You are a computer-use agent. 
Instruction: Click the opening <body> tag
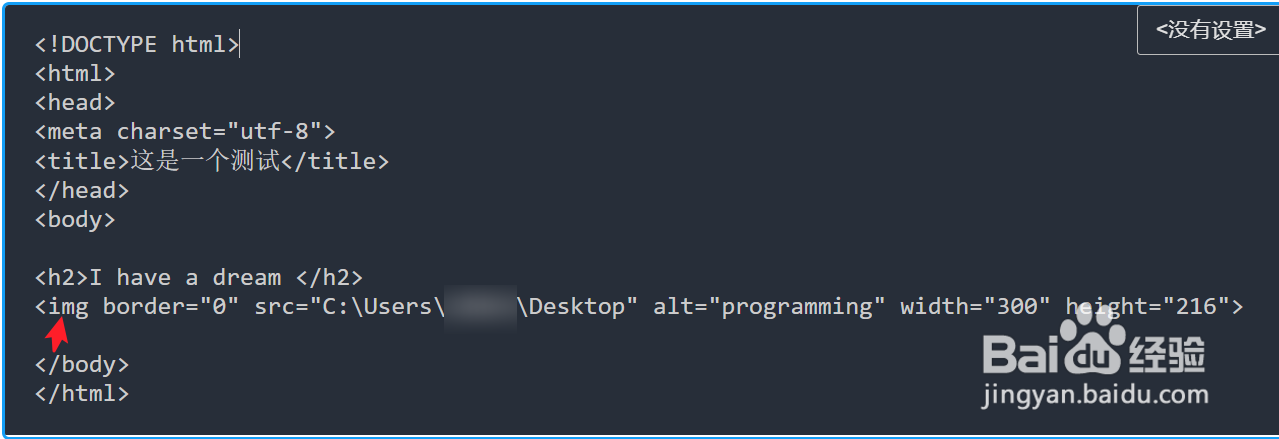point(75,219)
